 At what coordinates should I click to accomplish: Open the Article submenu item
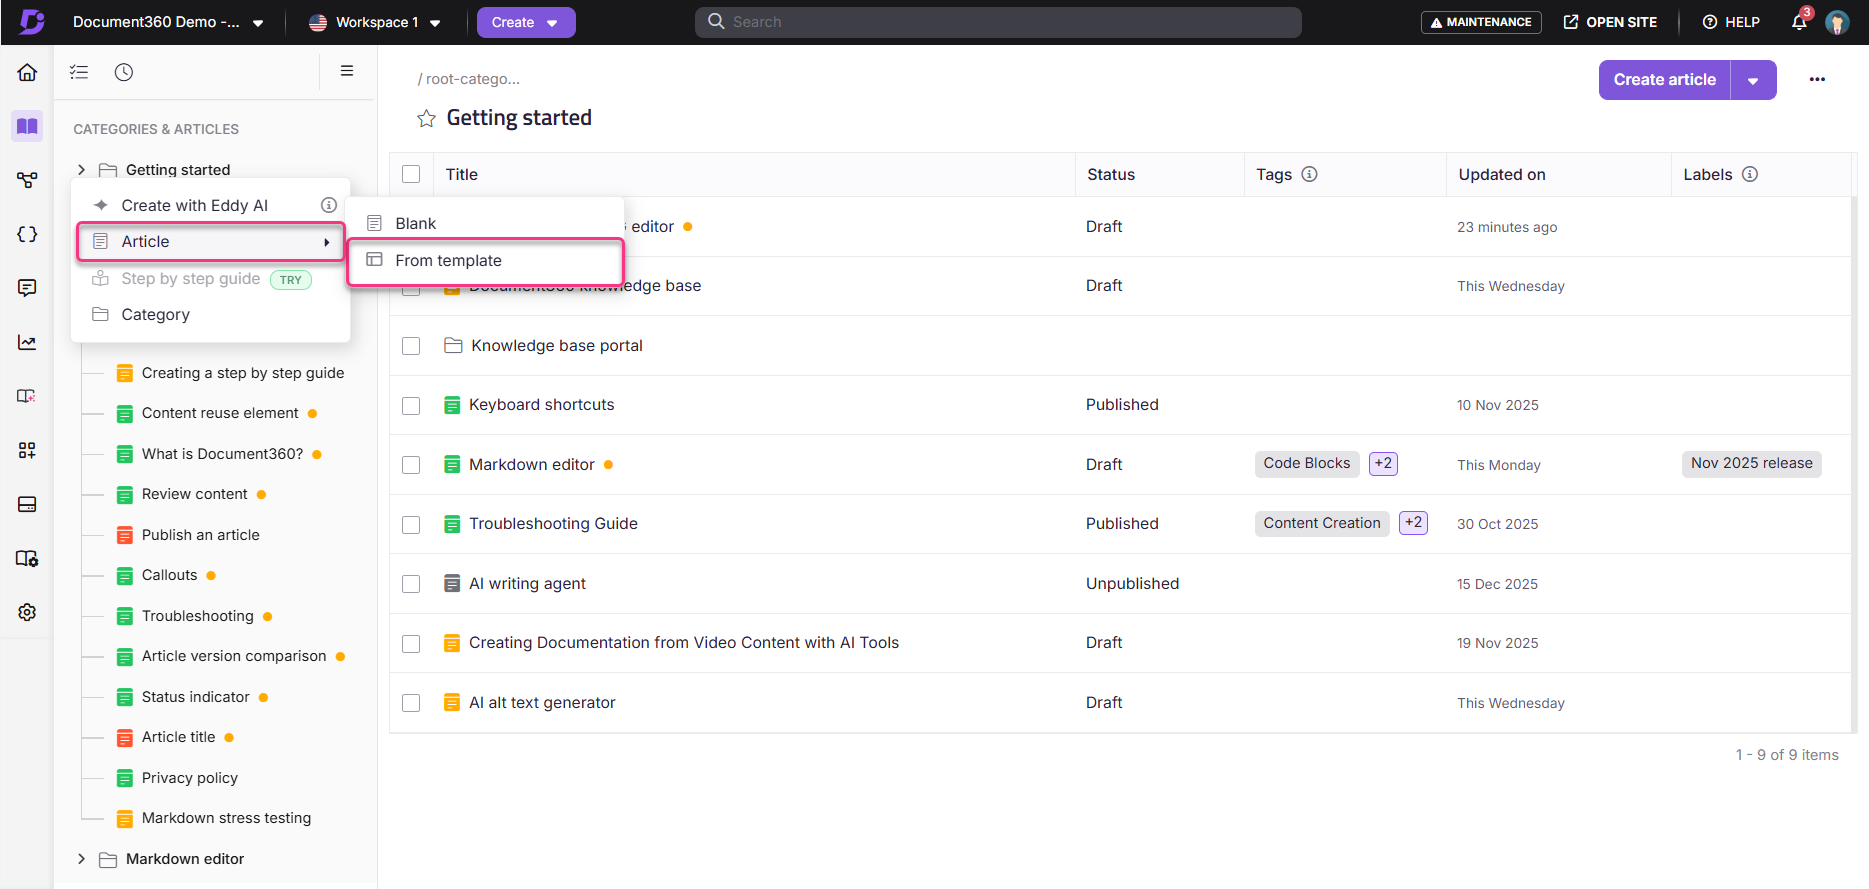click(211, 242)
